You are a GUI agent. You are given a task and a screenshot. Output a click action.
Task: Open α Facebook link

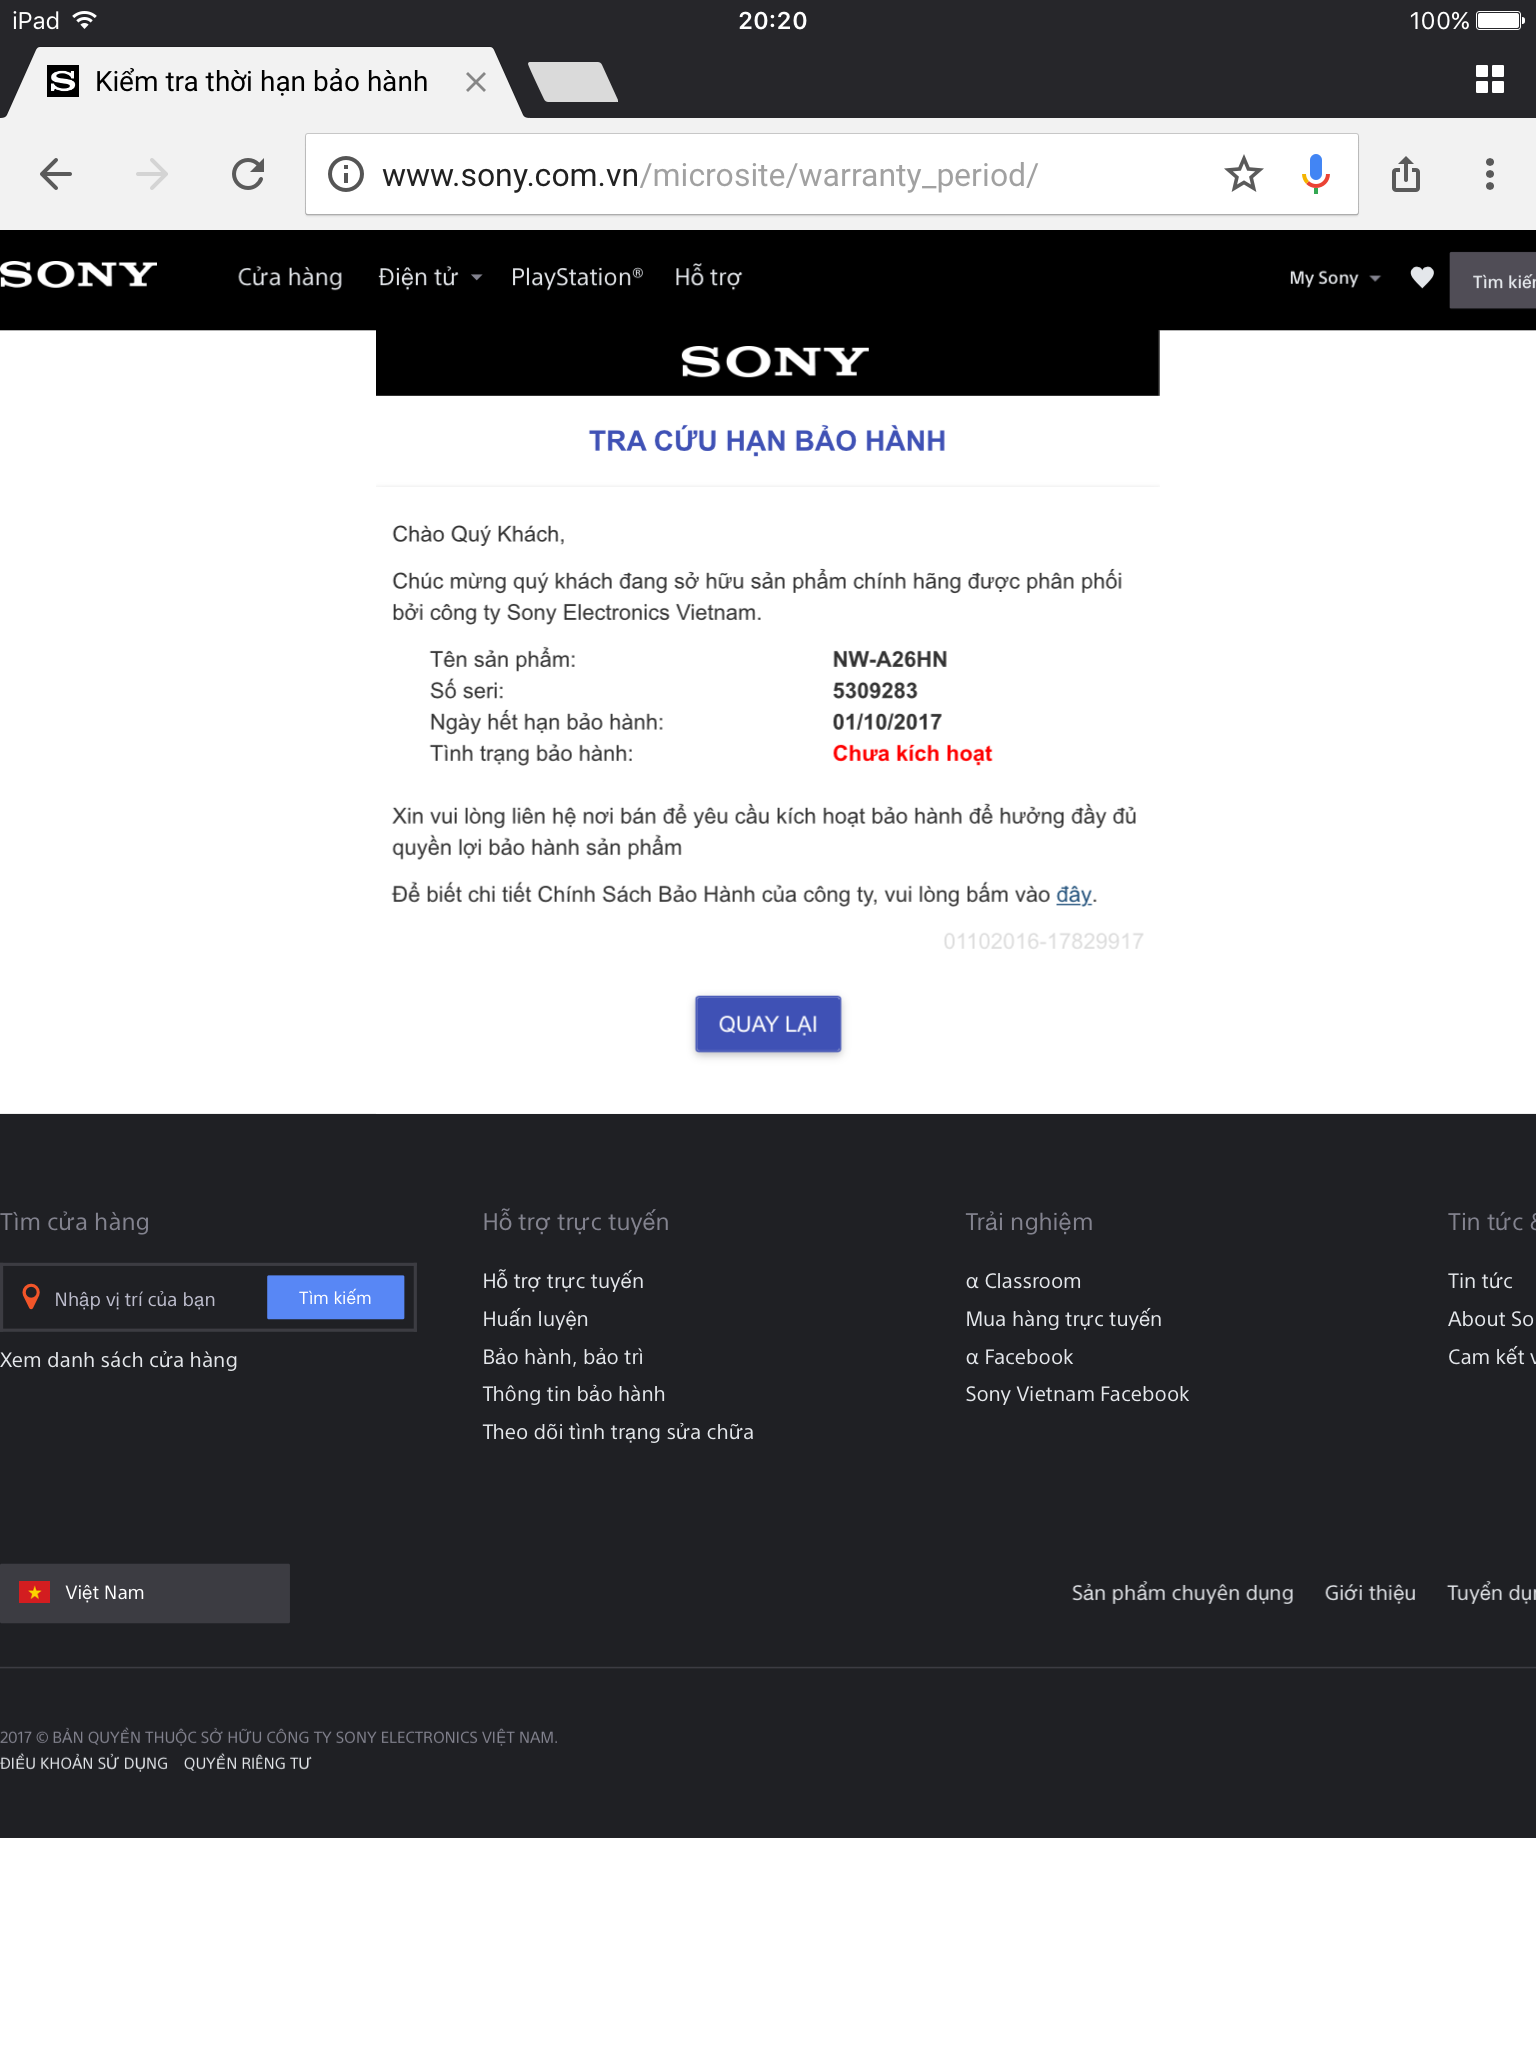1019,1357
